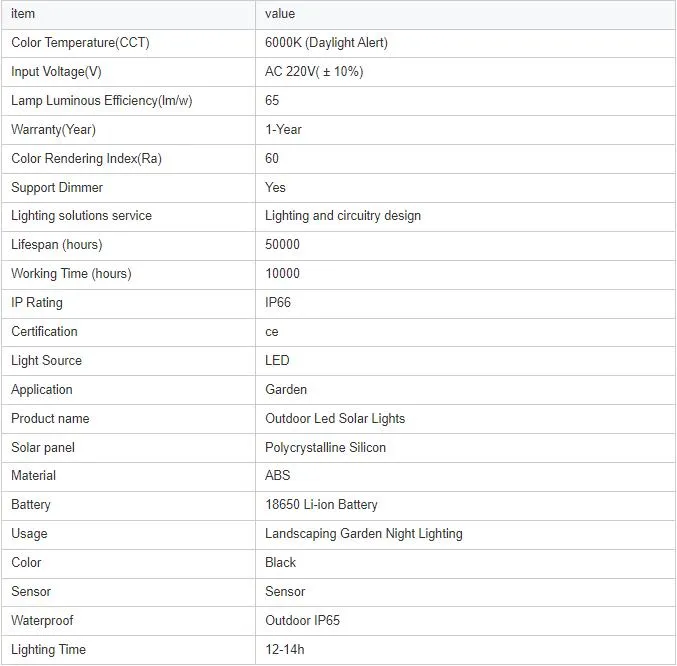Click the 'Color Rendering Index(Ra)' label

[86, 159]
